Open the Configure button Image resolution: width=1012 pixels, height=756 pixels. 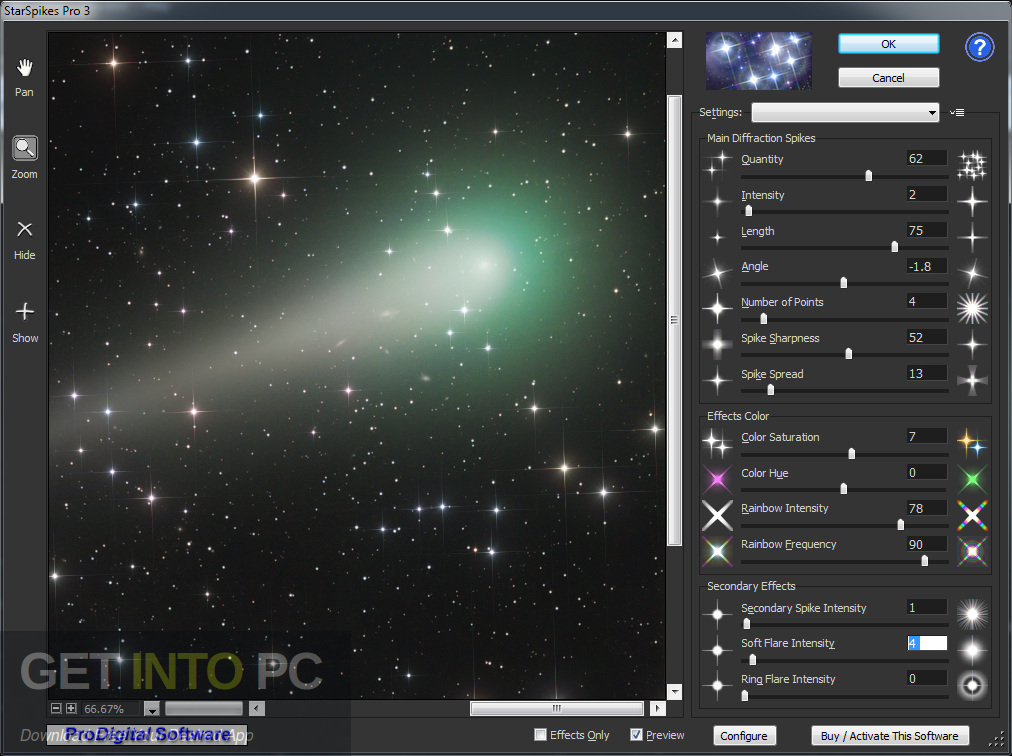click(x=744, y=735)
